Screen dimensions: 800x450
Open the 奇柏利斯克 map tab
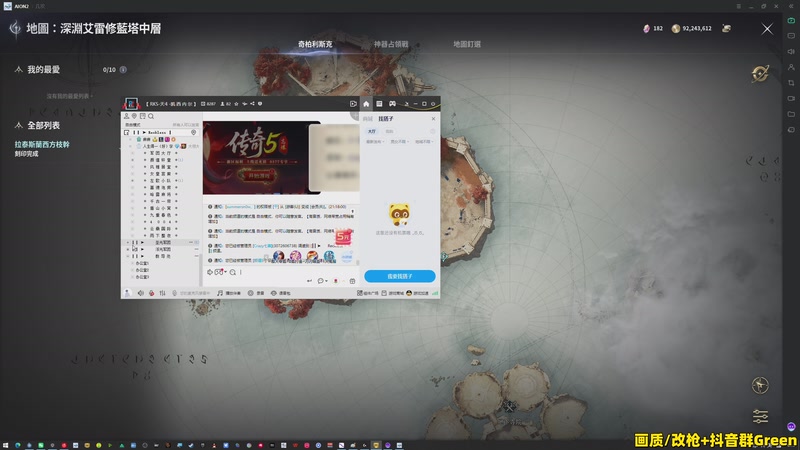click(x=315, y=44)
